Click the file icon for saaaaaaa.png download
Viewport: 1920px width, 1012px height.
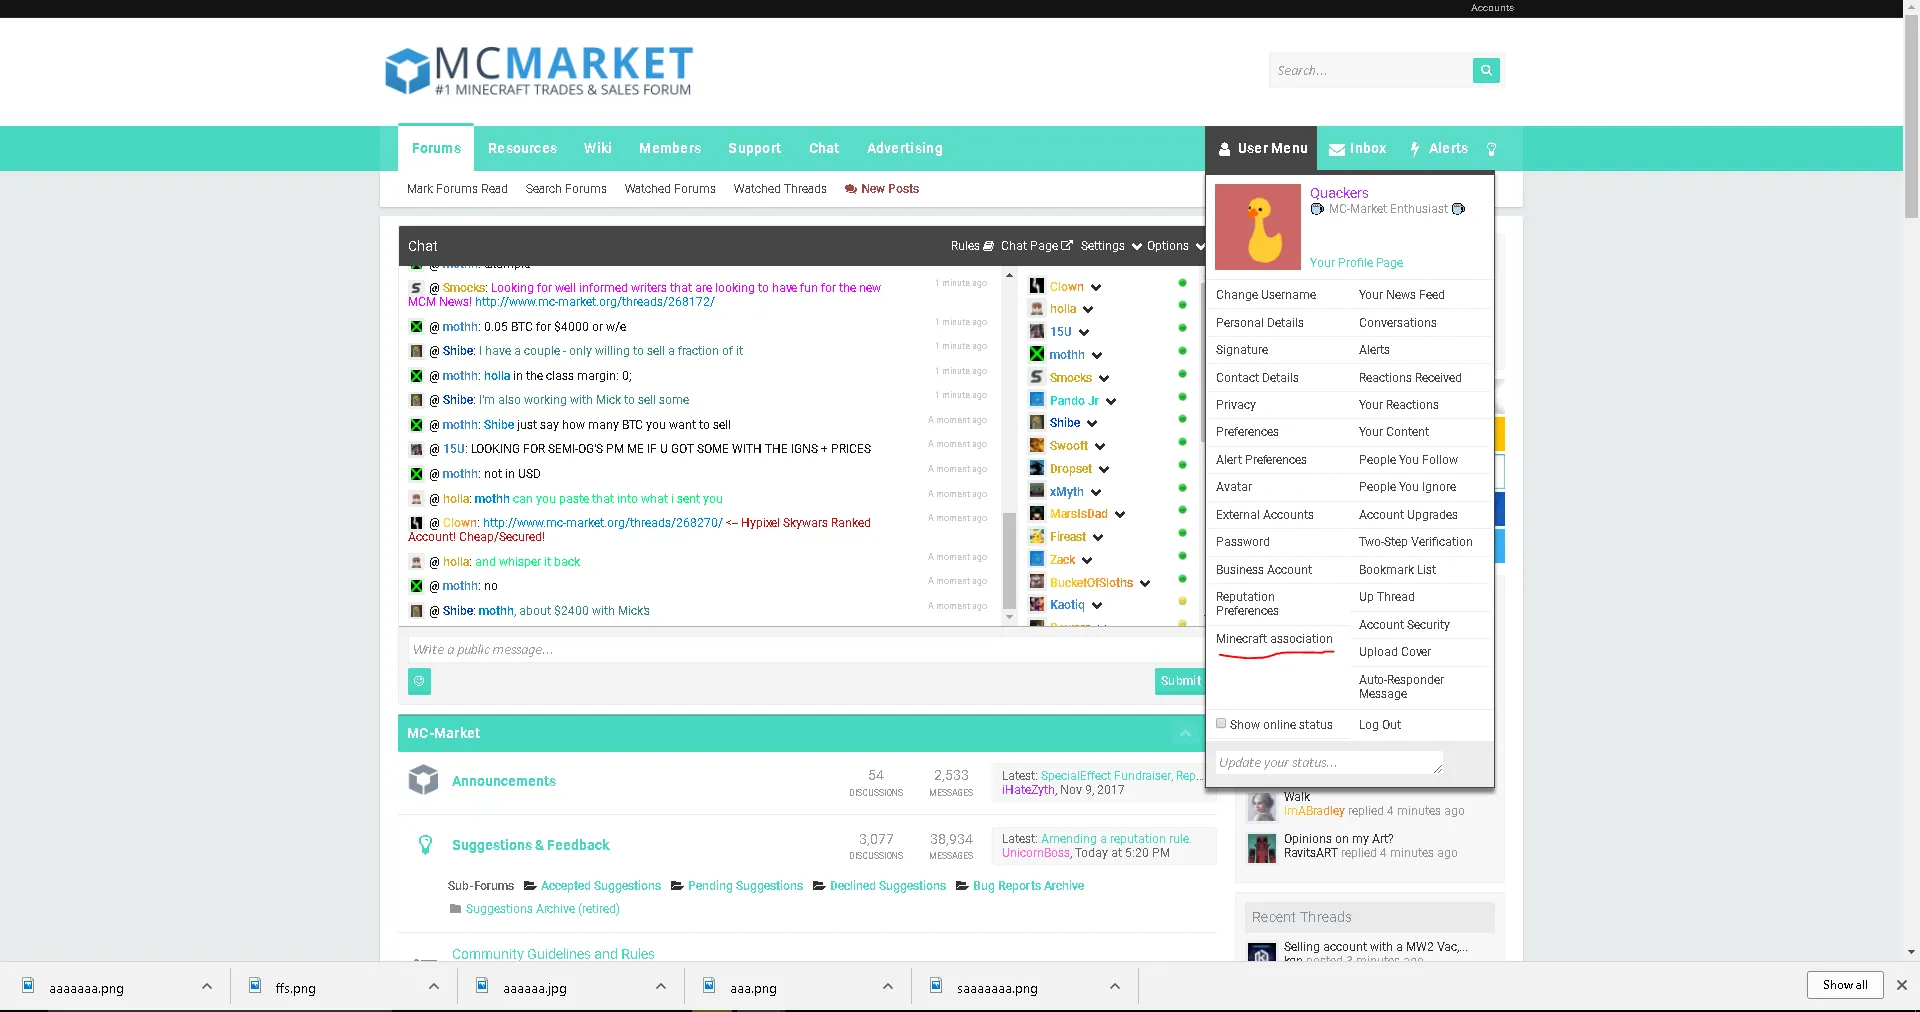click(936, 986)
